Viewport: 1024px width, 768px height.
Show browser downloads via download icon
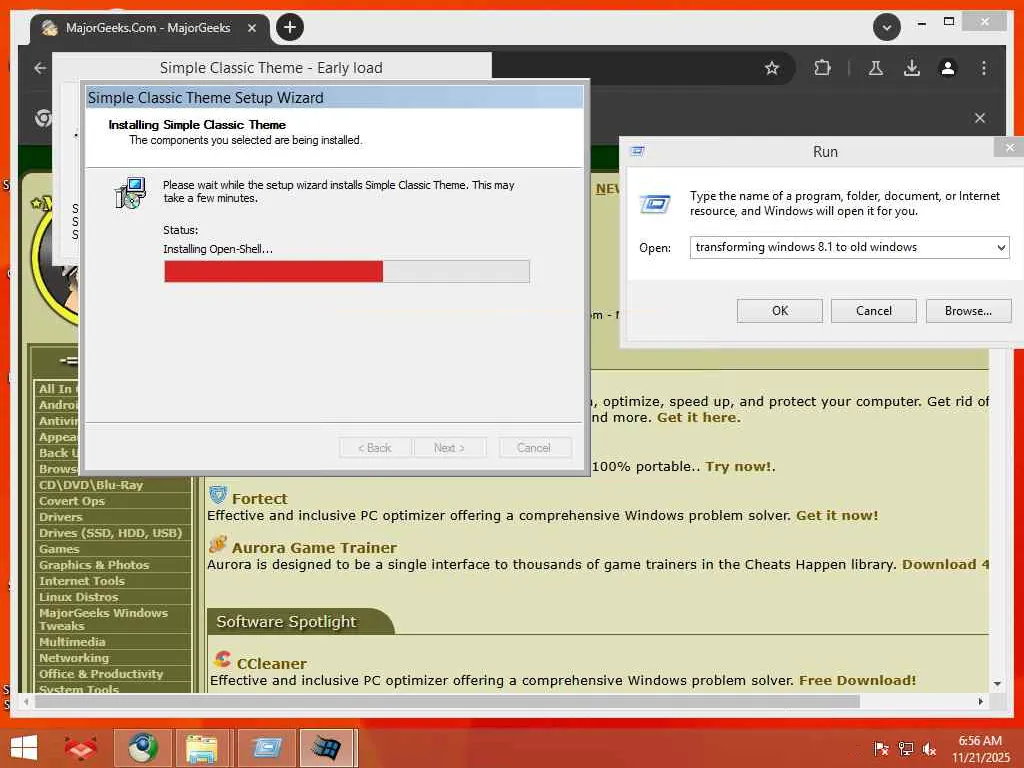pyautogui.click(x=912, y=68)
